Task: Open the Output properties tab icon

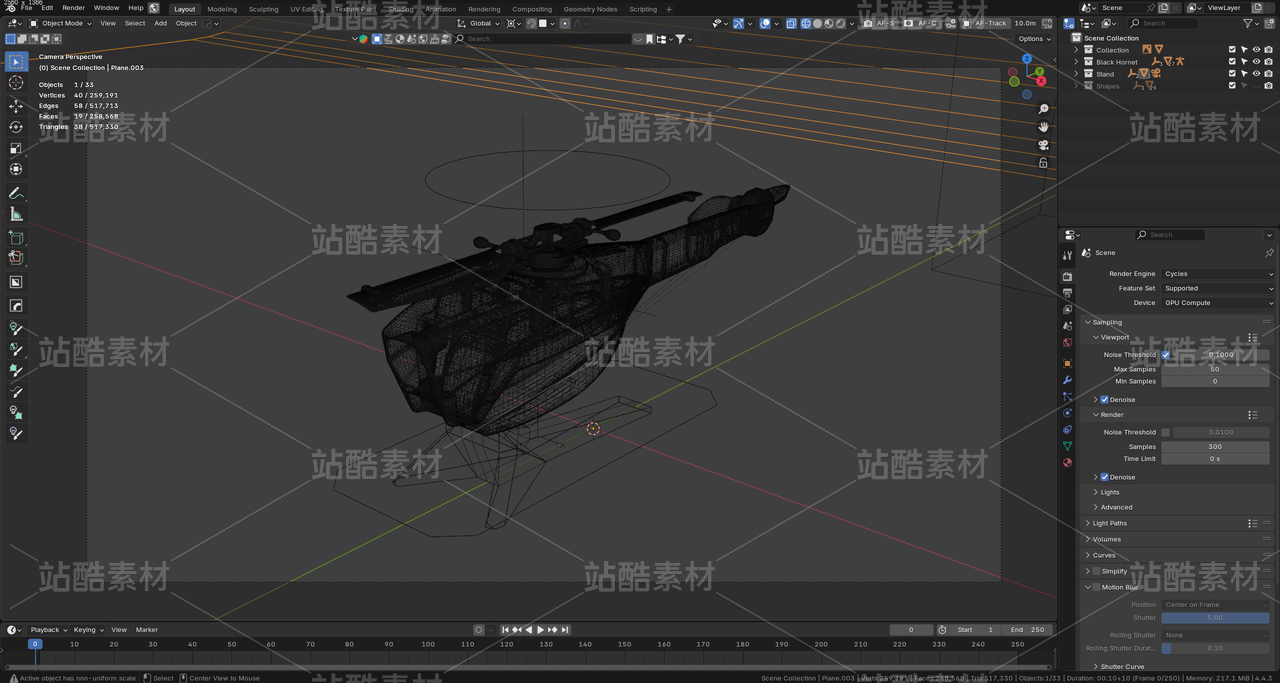Action: coord(1067,293)
